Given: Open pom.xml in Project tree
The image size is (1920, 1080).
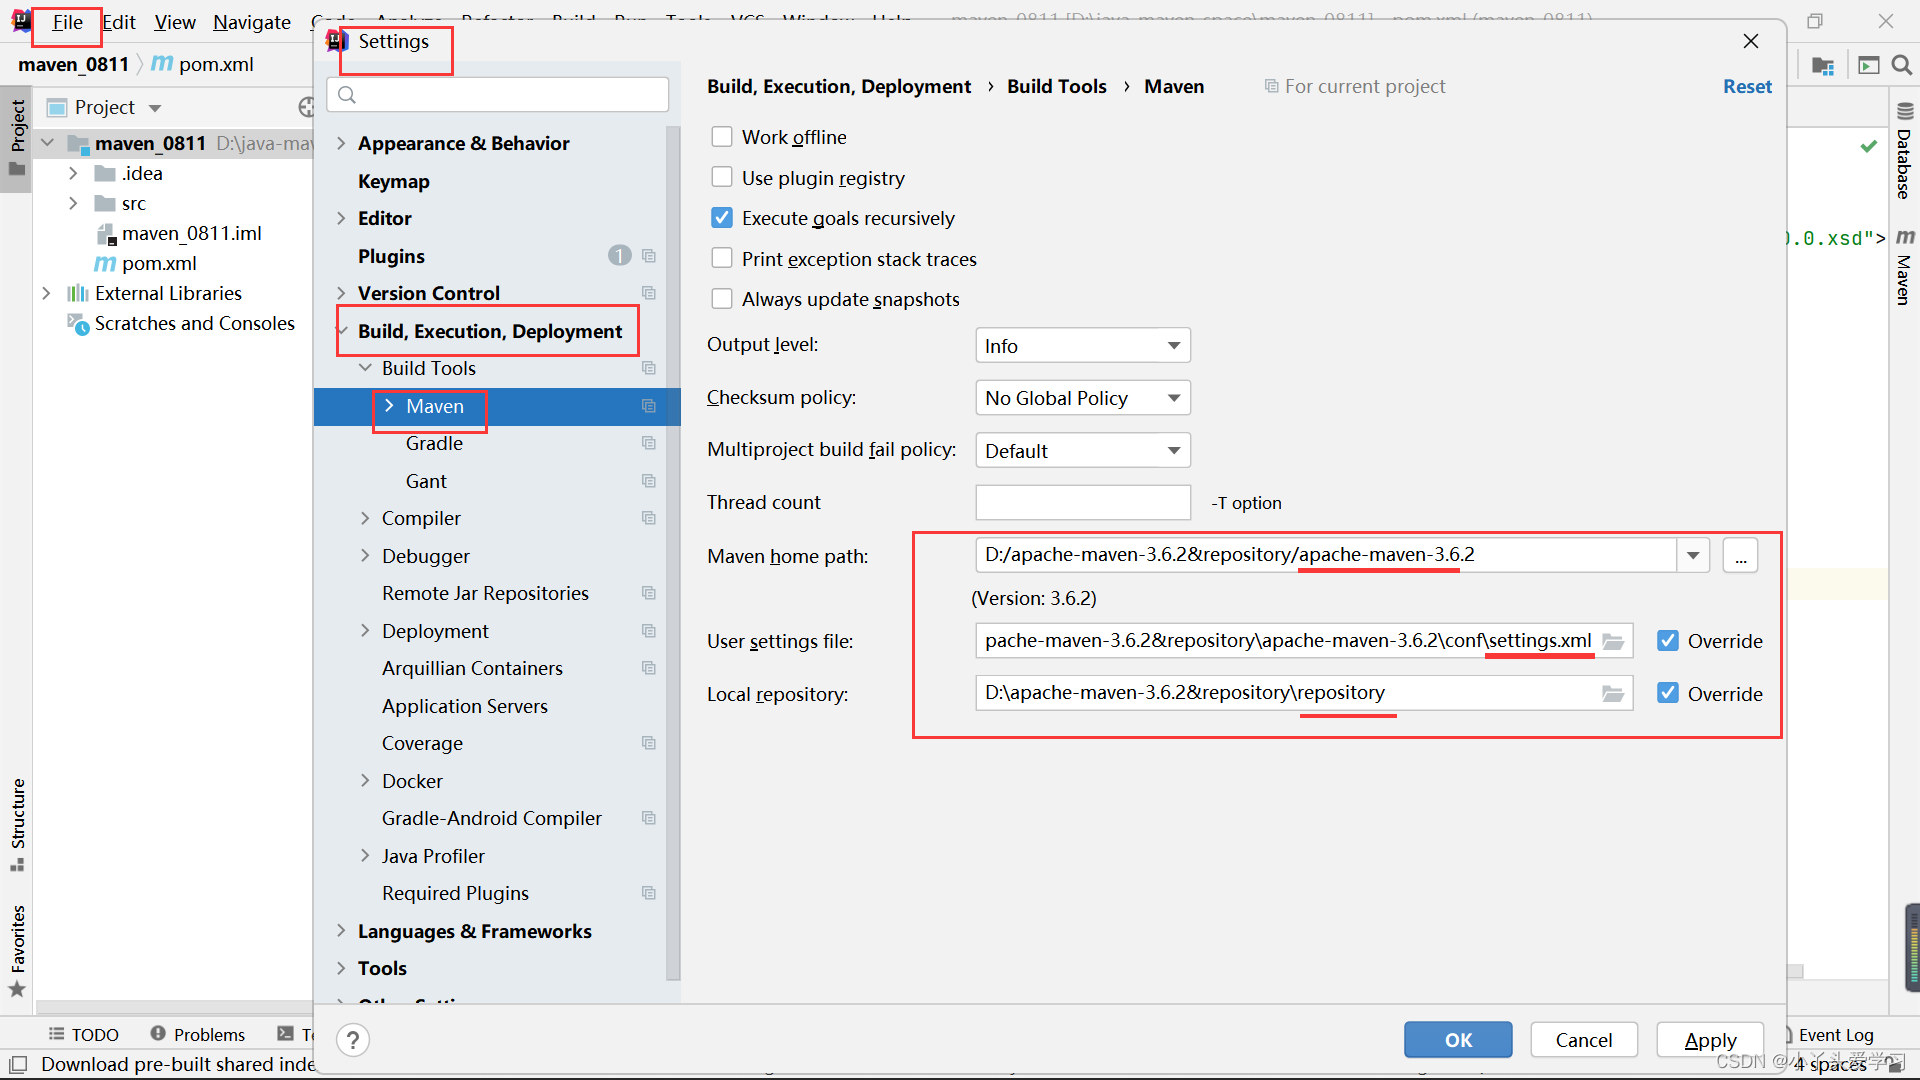Looking at the screenshot, I should 159,263.
